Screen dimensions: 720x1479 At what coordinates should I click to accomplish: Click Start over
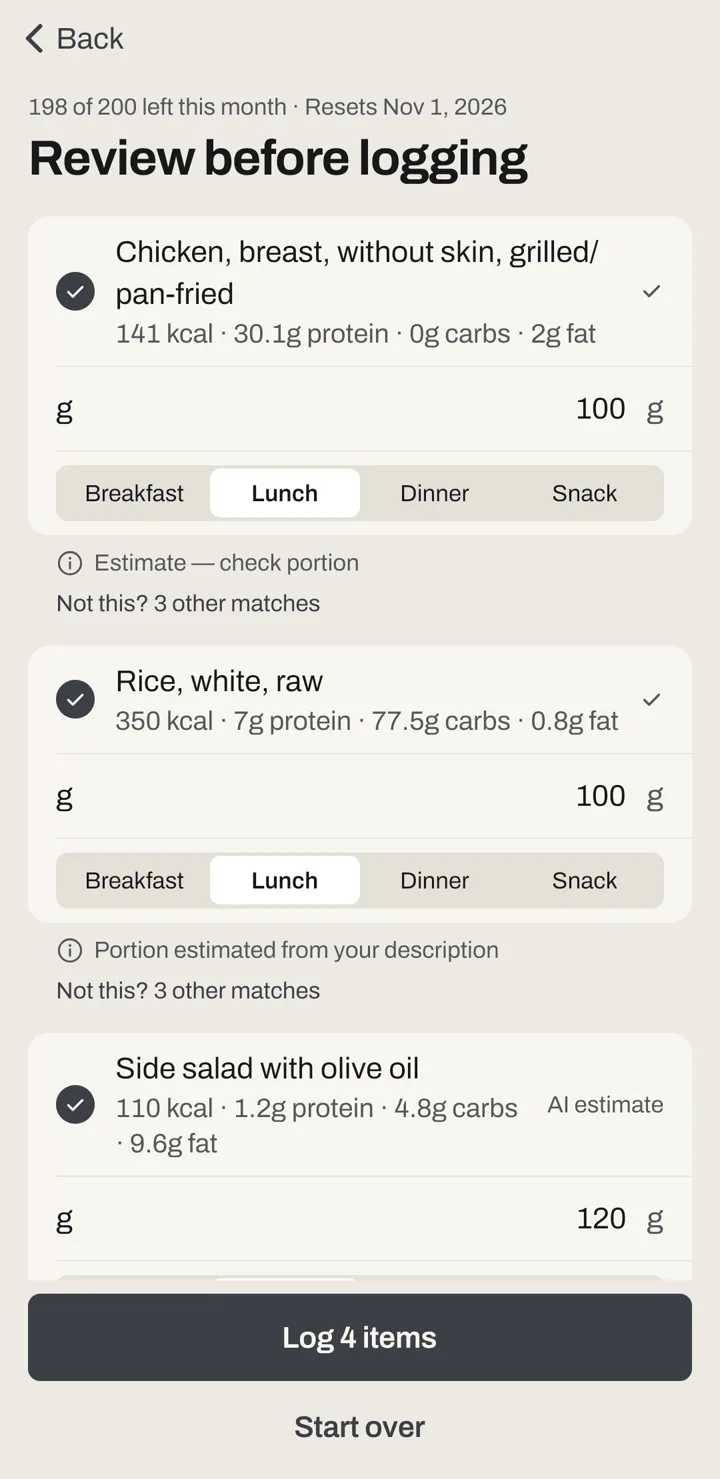(360, 1427)
